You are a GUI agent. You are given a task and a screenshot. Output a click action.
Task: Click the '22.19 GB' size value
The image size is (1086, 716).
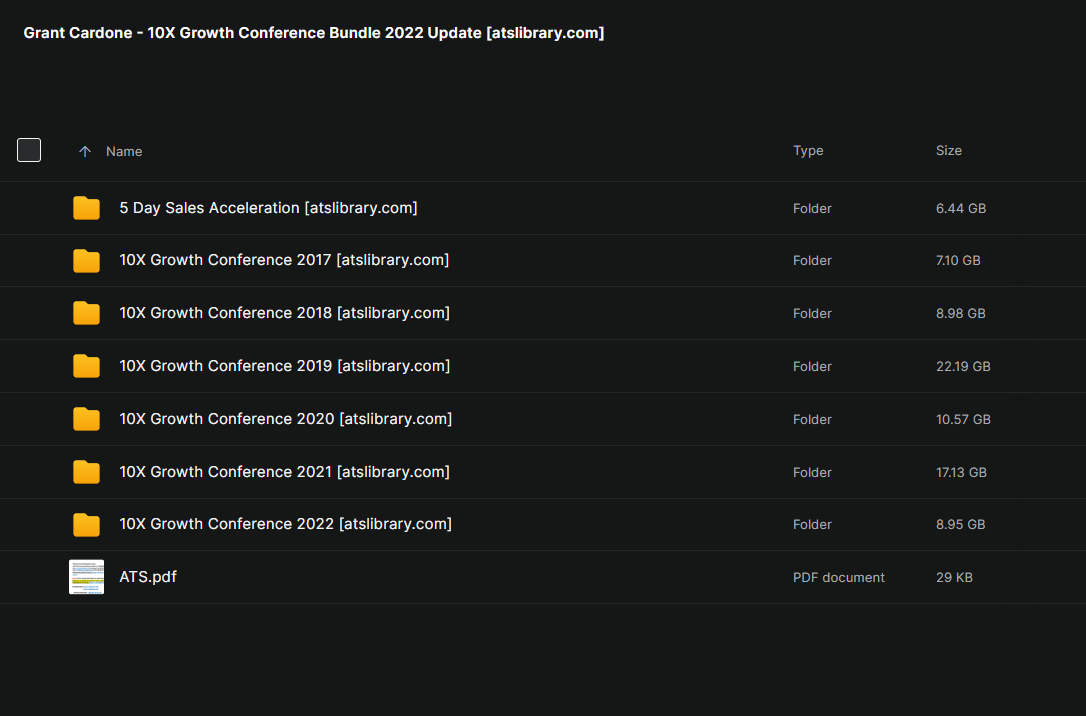(x=963, y=366)
